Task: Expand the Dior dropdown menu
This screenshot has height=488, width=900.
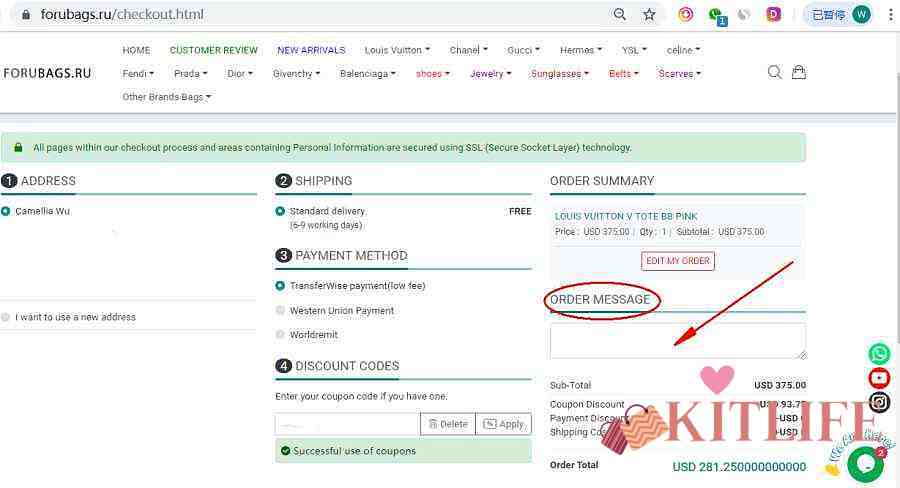Action: coord(240,74)
